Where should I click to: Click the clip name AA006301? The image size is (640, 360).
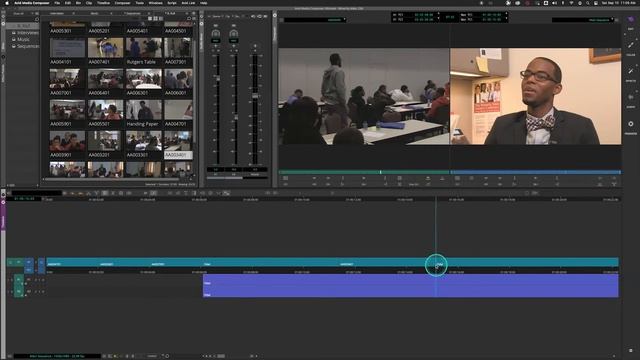point(138,93)
